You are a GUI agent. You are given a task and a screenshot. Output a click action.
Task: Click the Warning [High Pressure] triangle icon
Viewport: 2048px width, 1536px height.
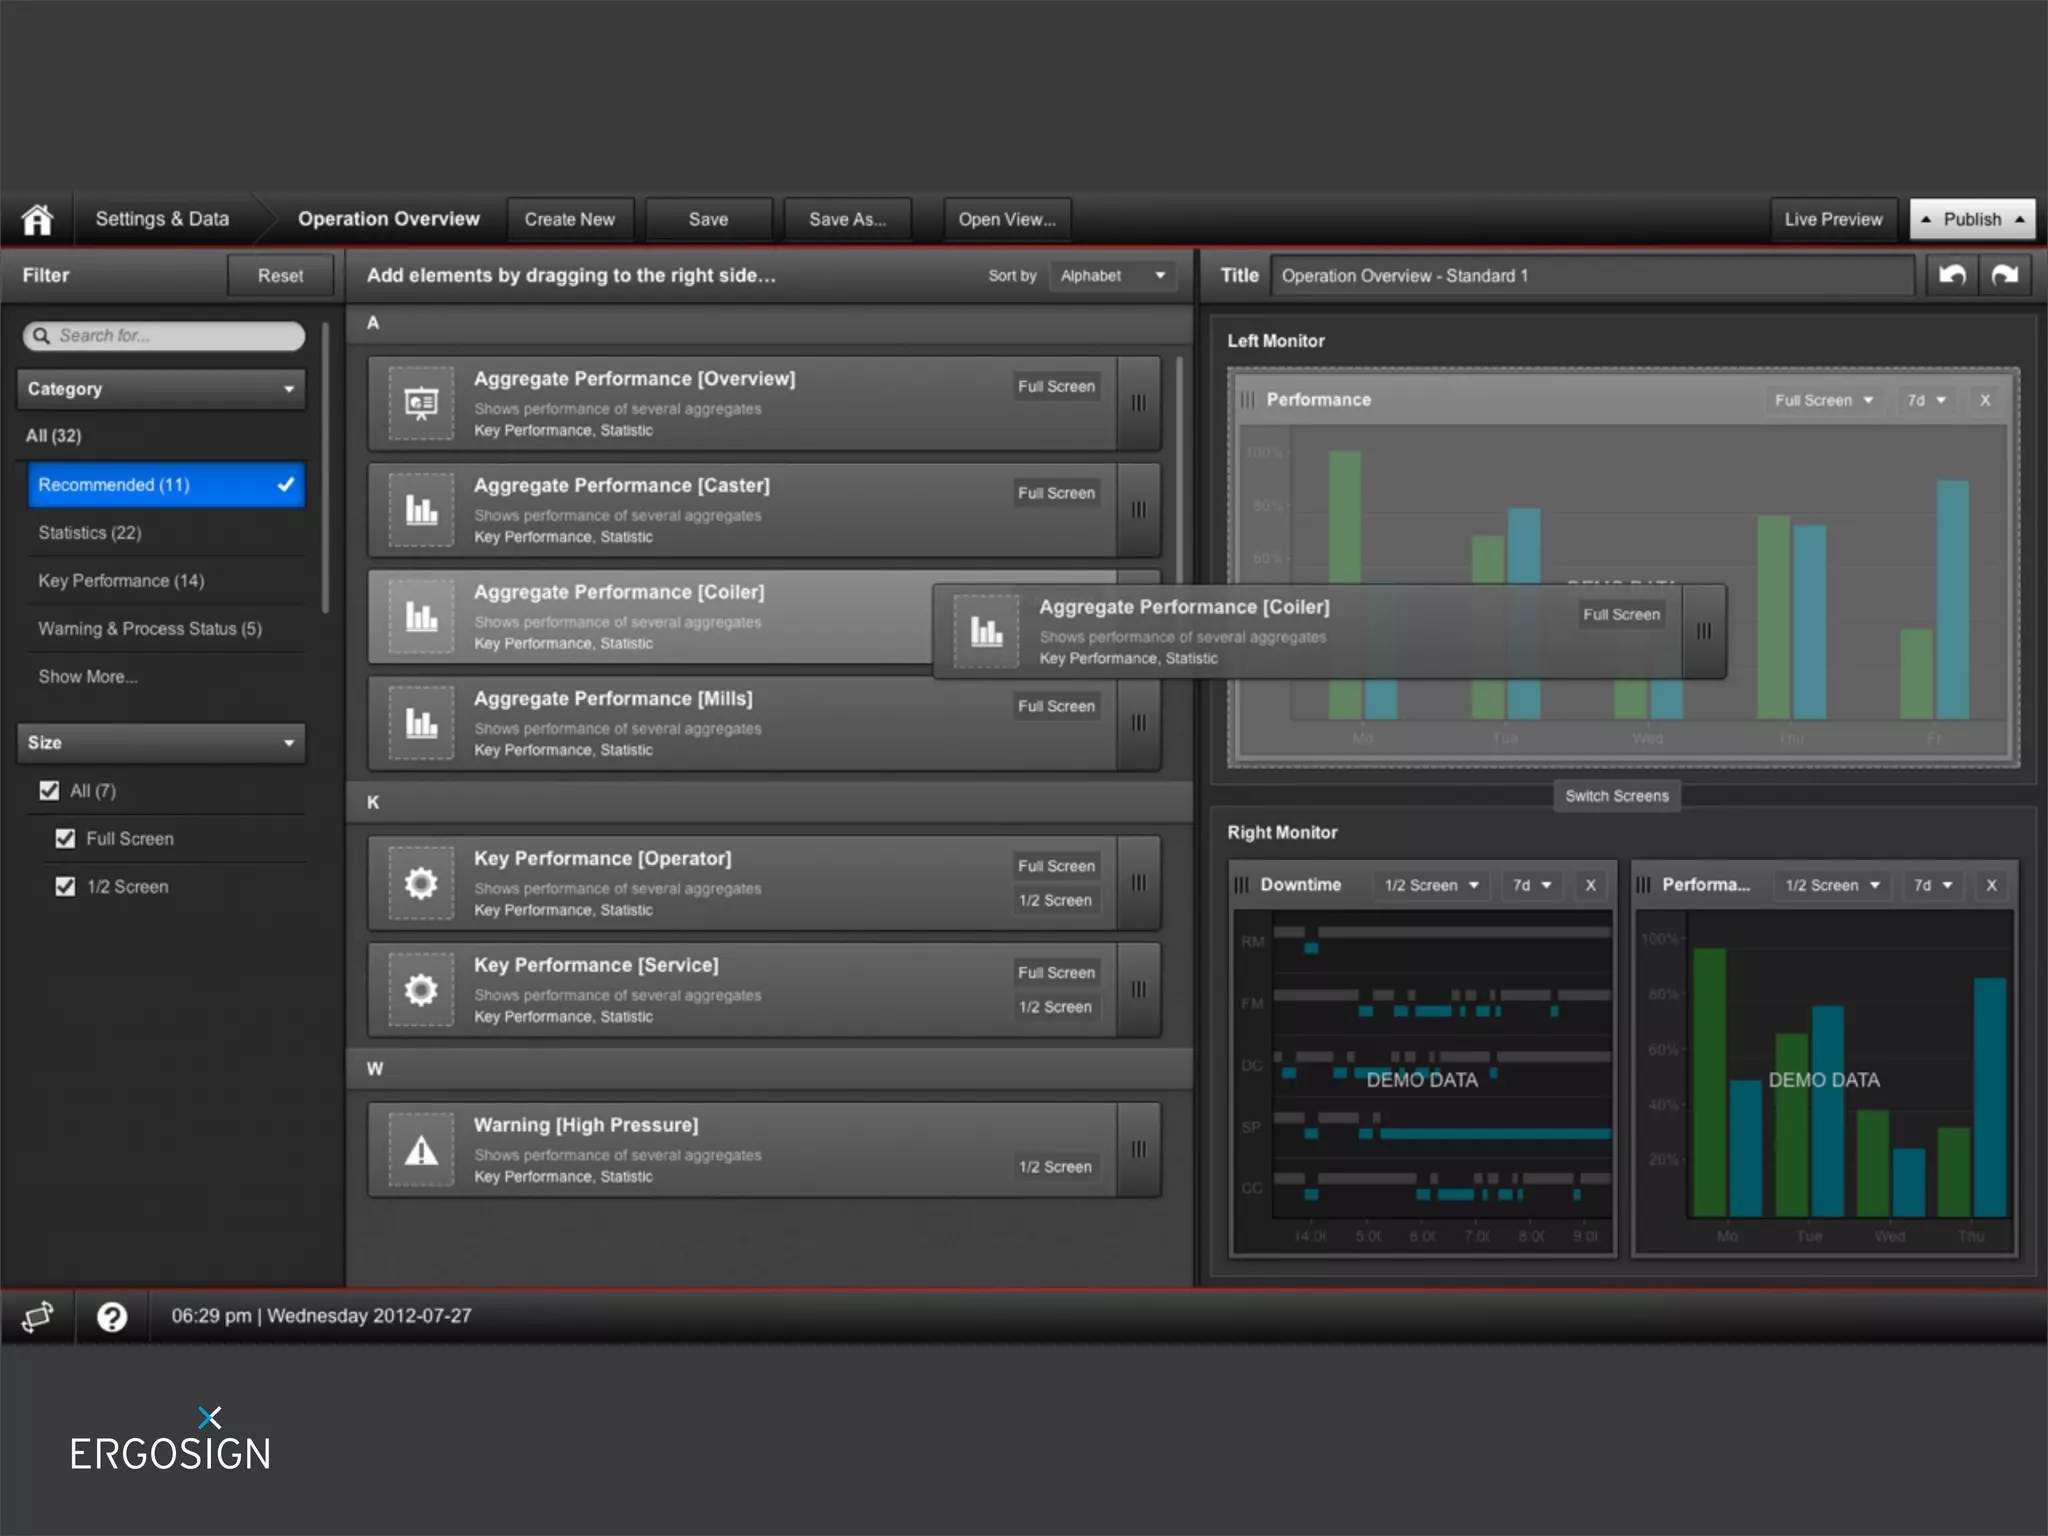coord(421,1150)
